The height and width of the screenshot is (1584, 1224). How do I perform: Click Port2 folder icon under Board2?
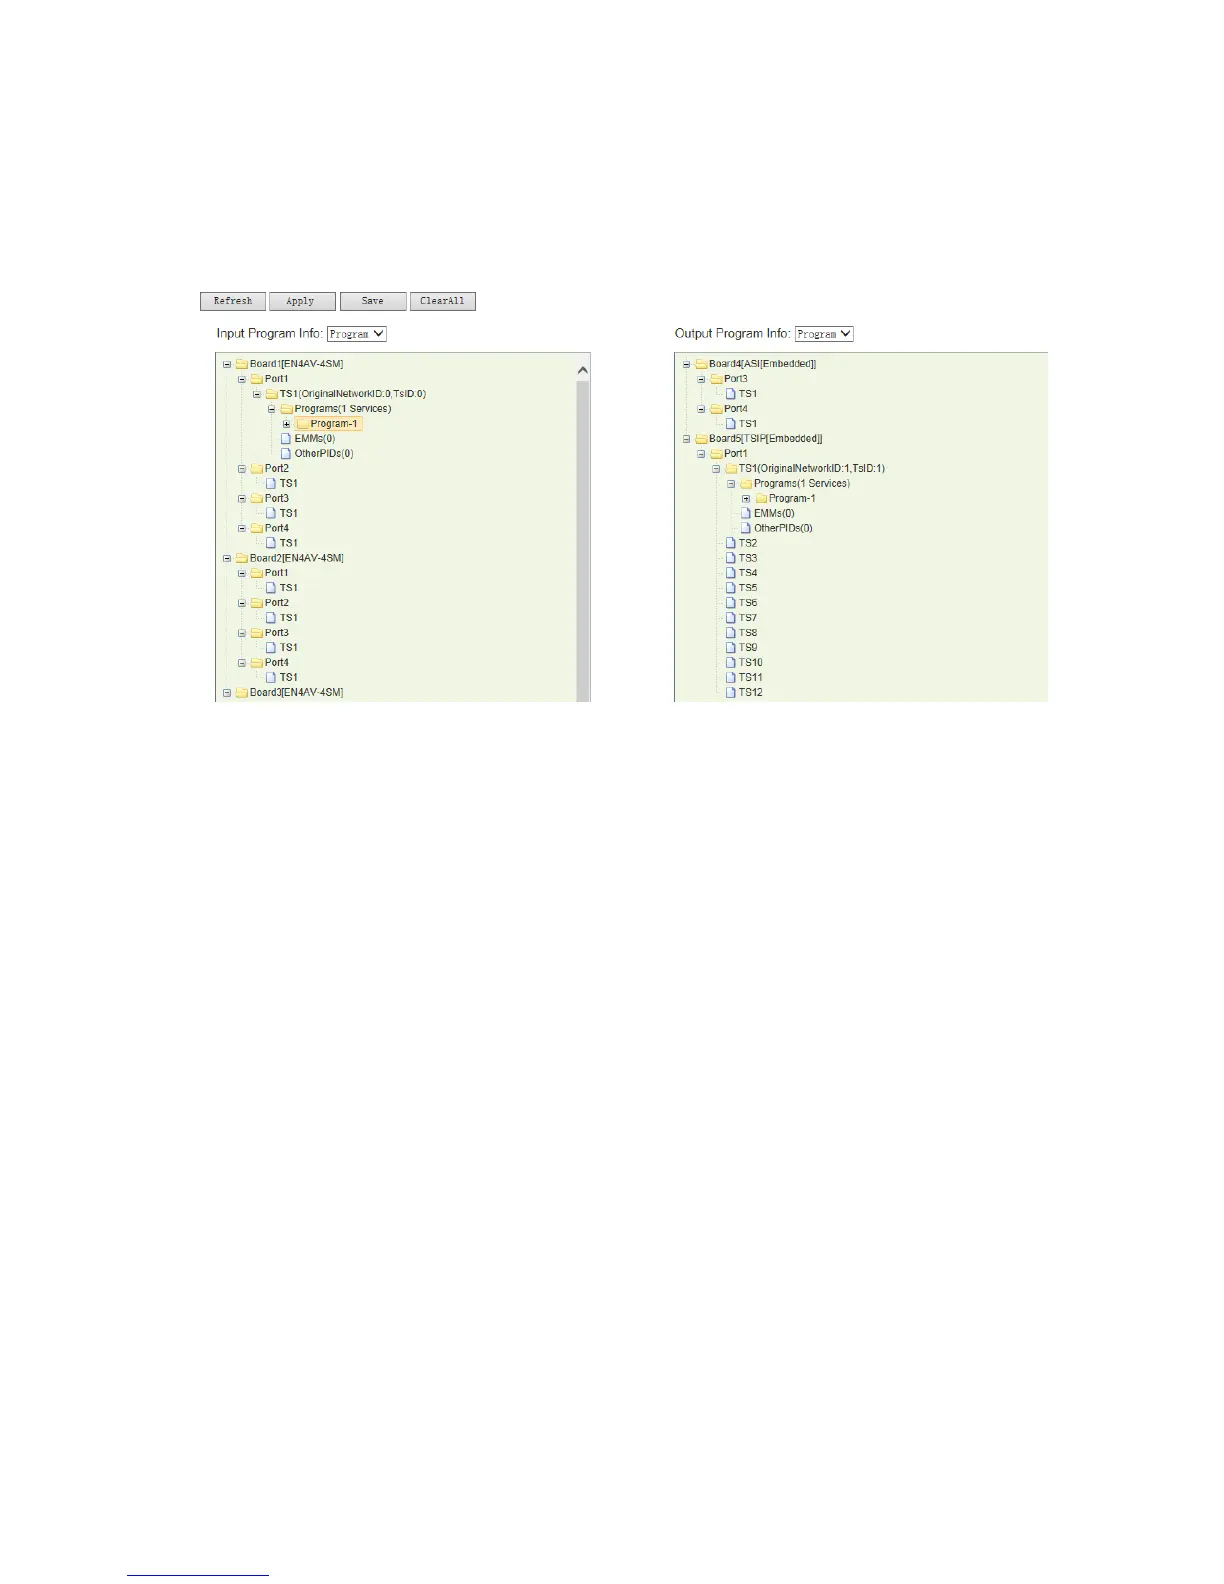(256, 603)
